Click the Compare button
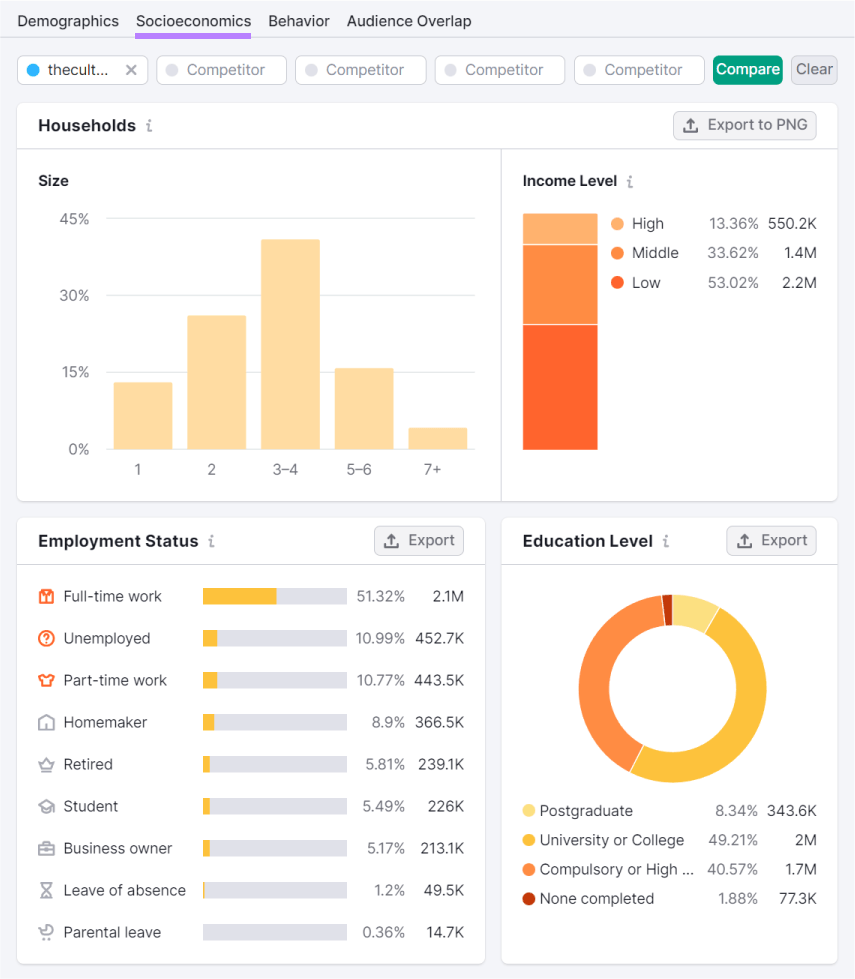Image resolution: width=855 pixels, height=979 pixels. pos(747,70)
